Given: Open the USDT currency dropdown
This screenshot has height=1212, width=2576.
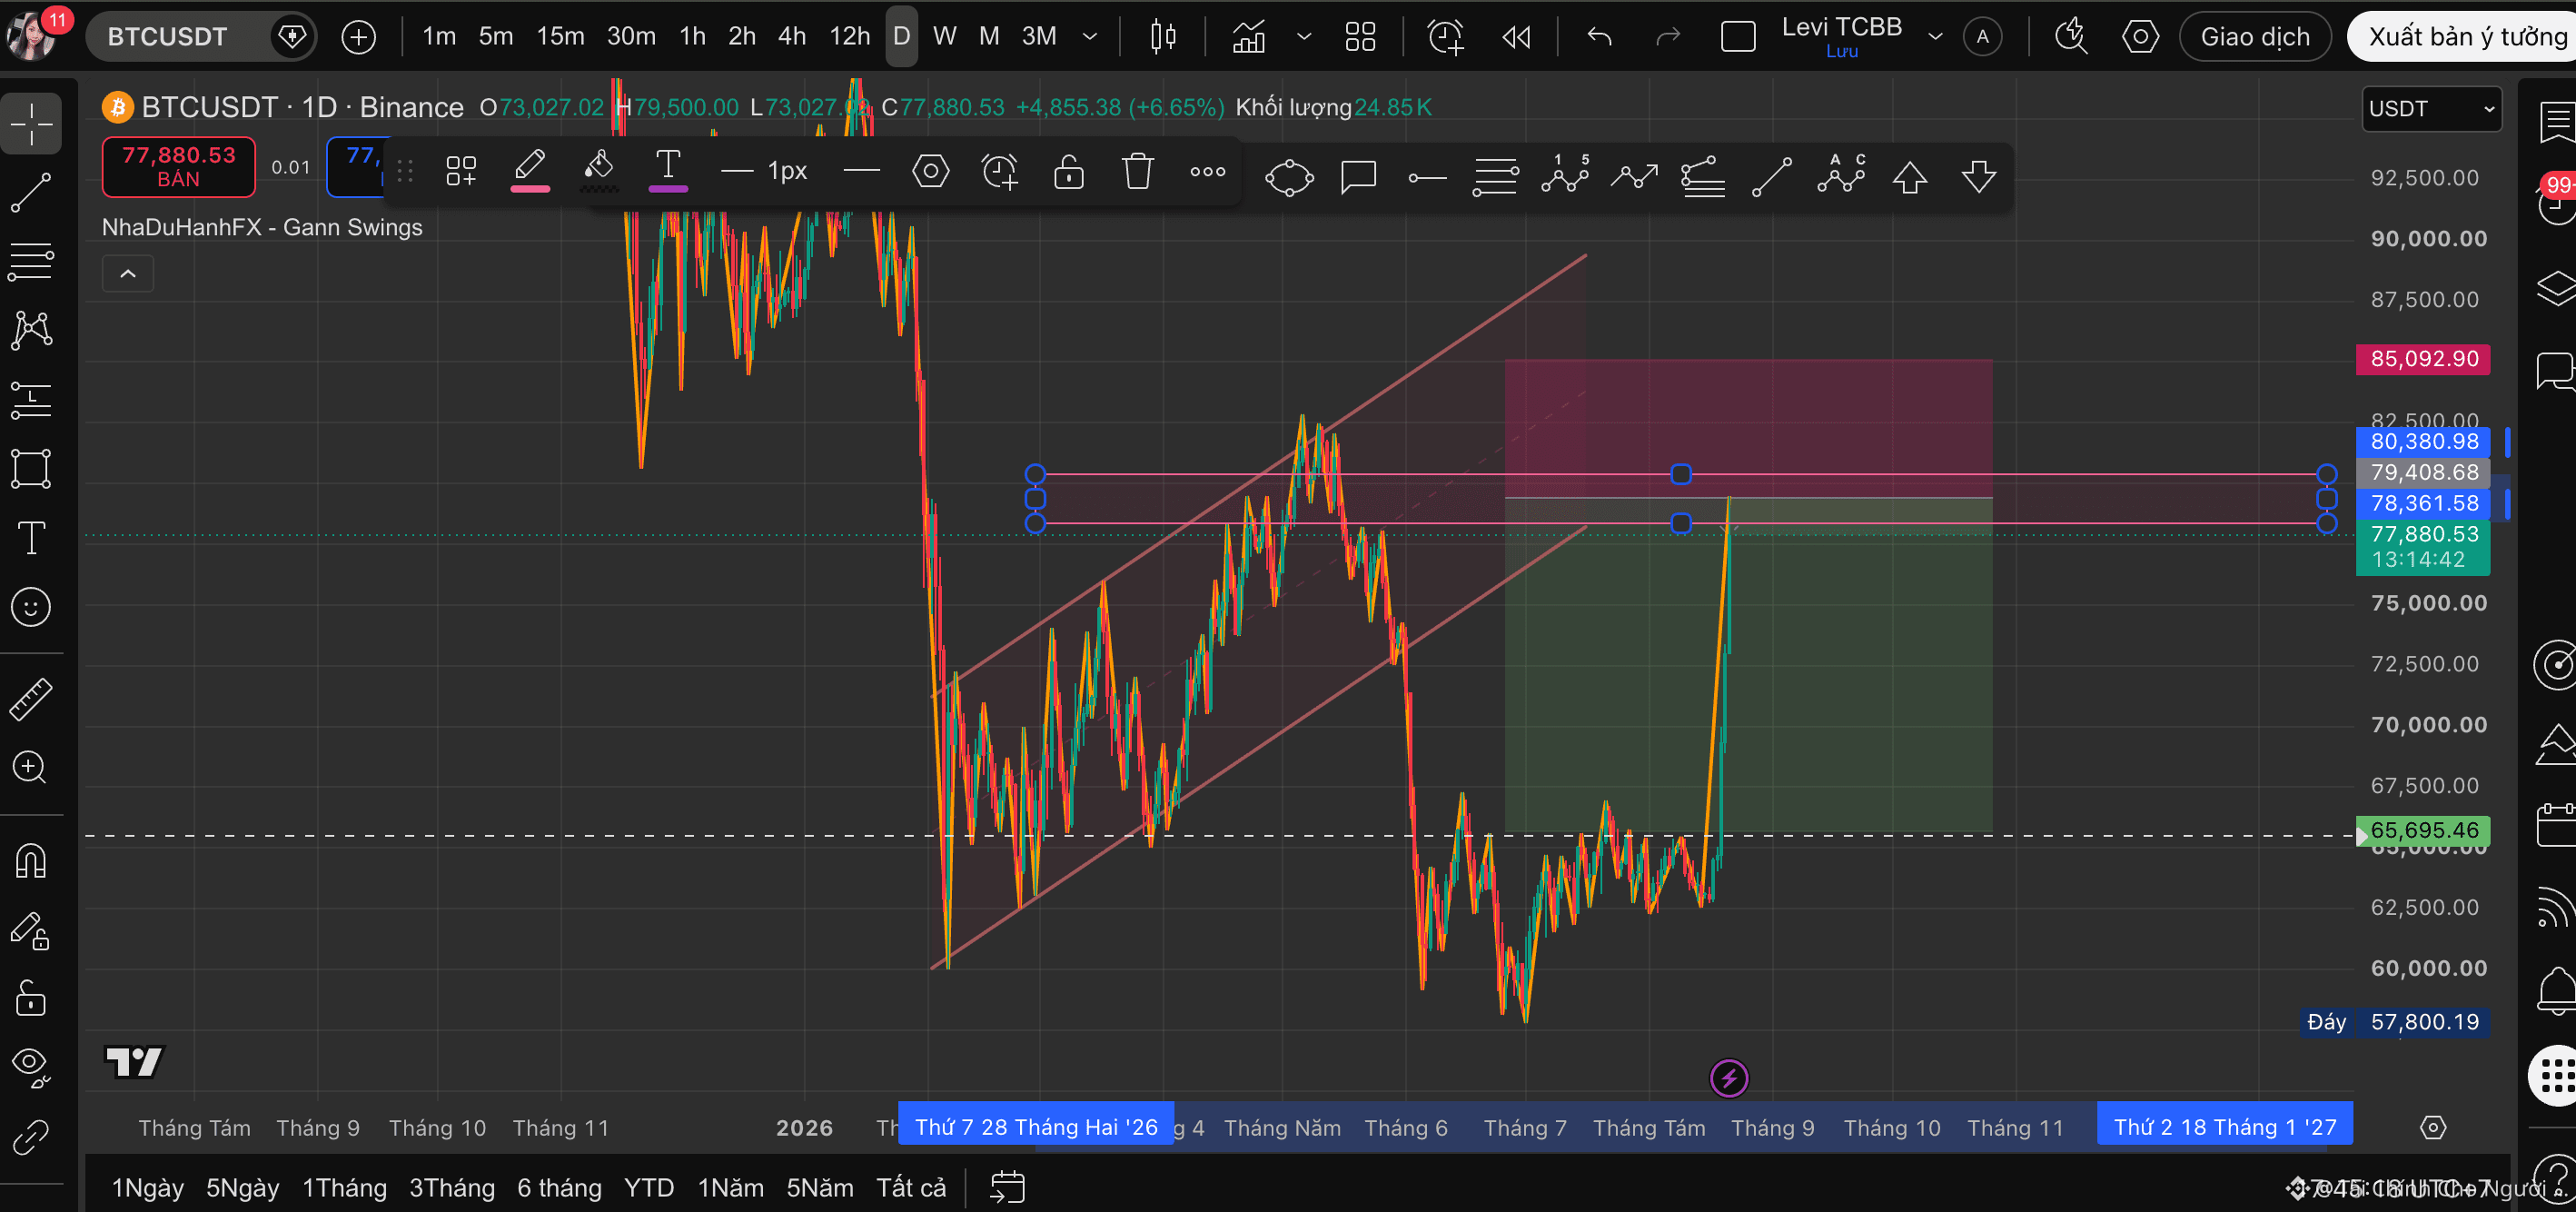Looking at the screenshot, I should (x=2431, y=109).
